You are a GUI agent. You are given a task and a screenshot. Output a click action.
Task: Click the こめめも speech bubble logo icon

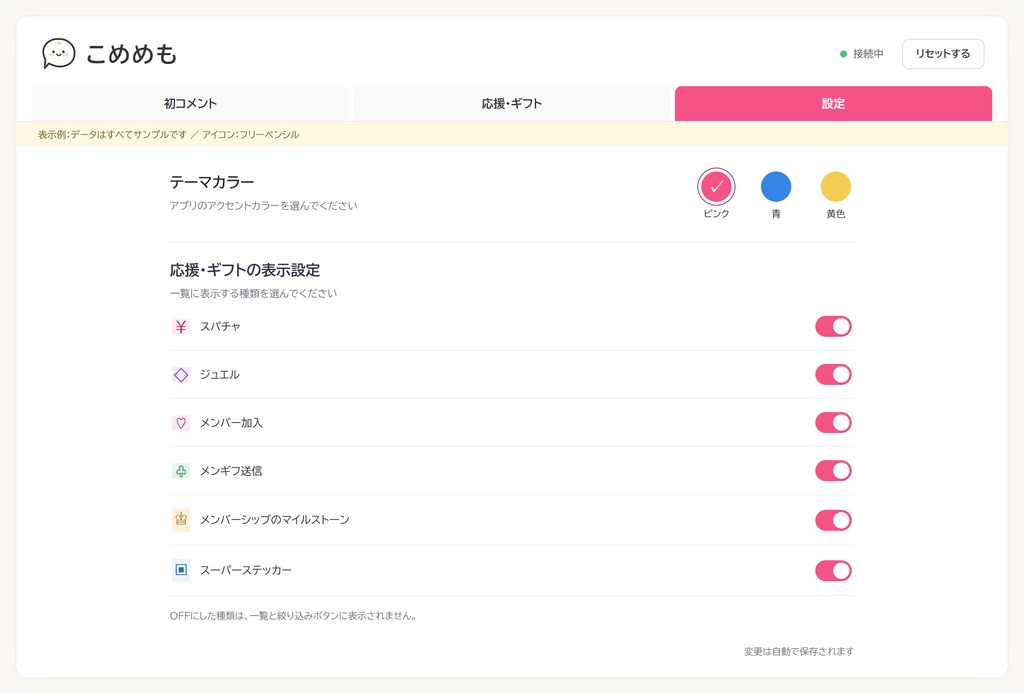click(59, 54)
